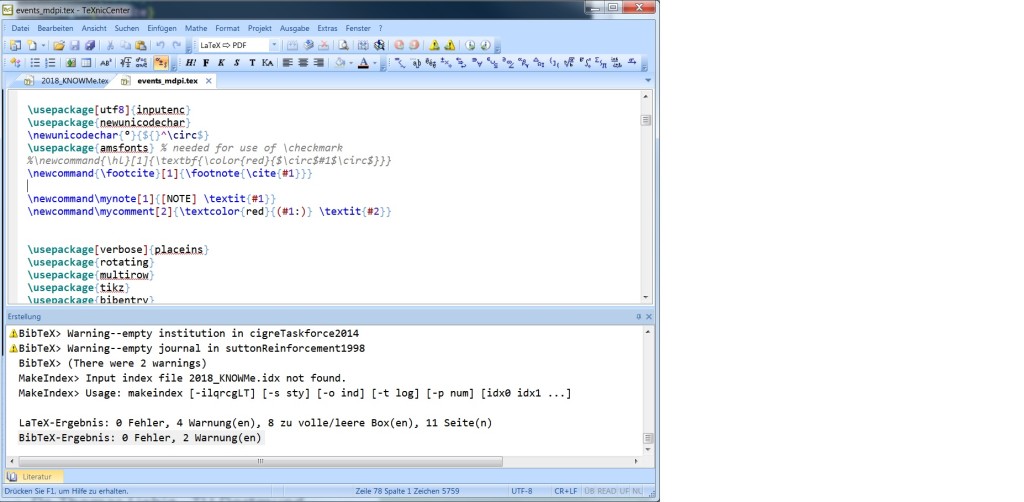Select the Literatur bottom tab
The height and width of the screenshot is (502, 1024).
[36, 477]
